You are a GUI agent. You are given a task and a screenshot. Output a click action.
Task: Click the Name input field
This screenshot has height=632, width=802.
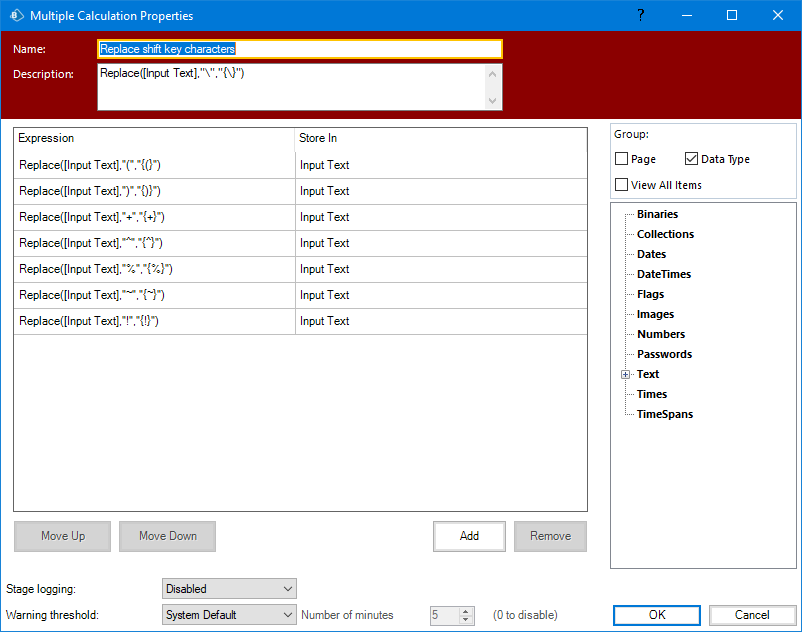[x=300, y=48]
